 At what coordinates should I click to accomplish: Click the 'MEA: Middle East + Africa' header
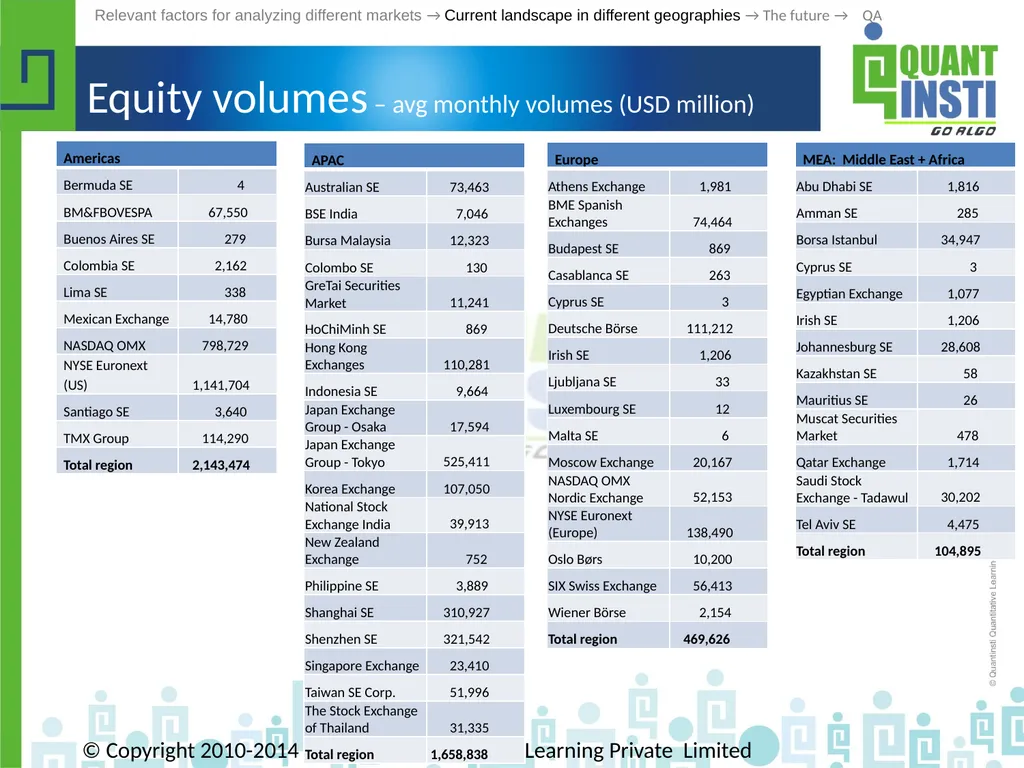(x=905, y=155)
